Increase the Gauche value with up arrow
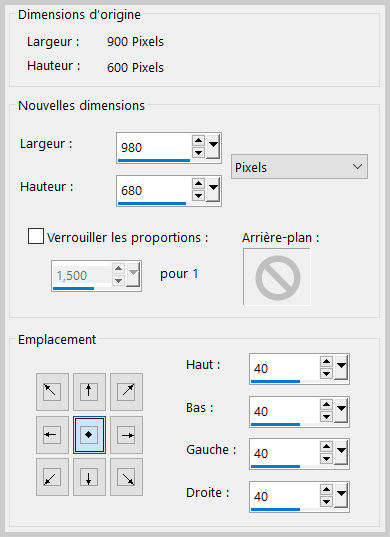The height and width of the screenshot is (537, 390). click(x=326, y=446)
